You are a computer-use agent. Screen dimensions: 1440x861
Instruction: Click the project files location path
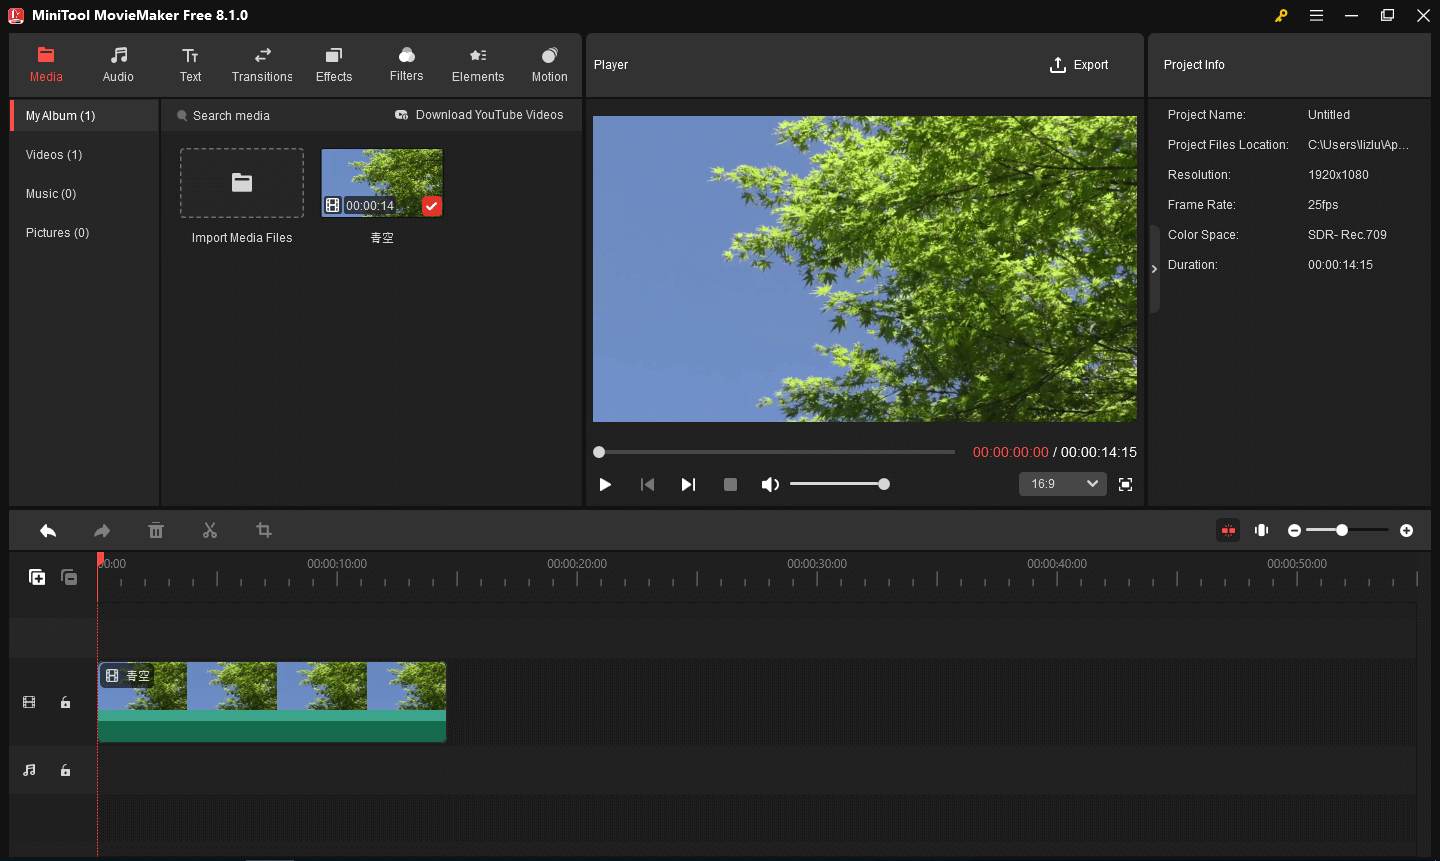[1358, 145]
